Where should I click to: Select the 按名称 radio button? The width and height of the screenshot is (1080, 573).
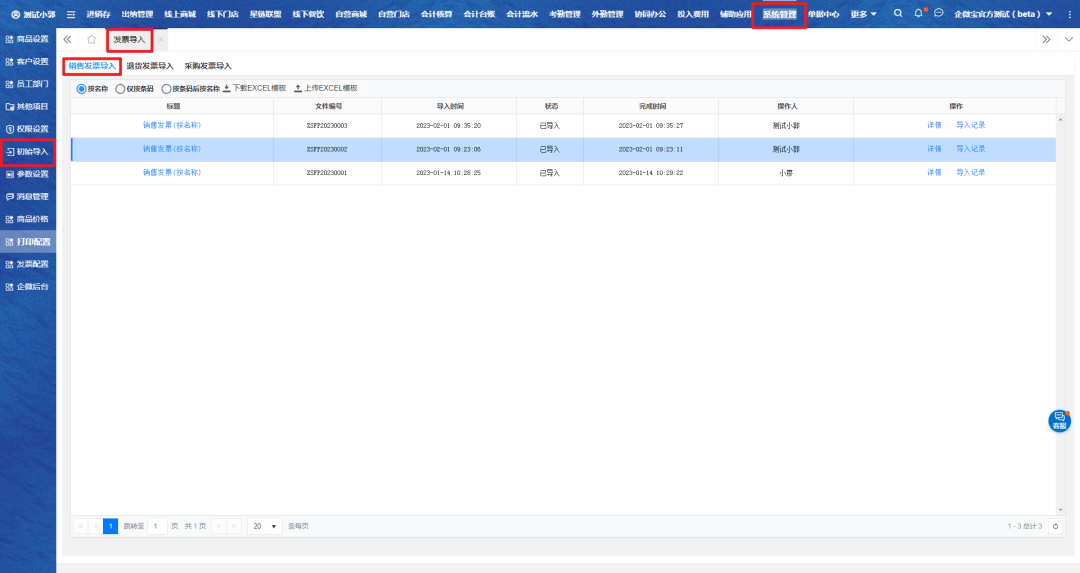(82, 89)
